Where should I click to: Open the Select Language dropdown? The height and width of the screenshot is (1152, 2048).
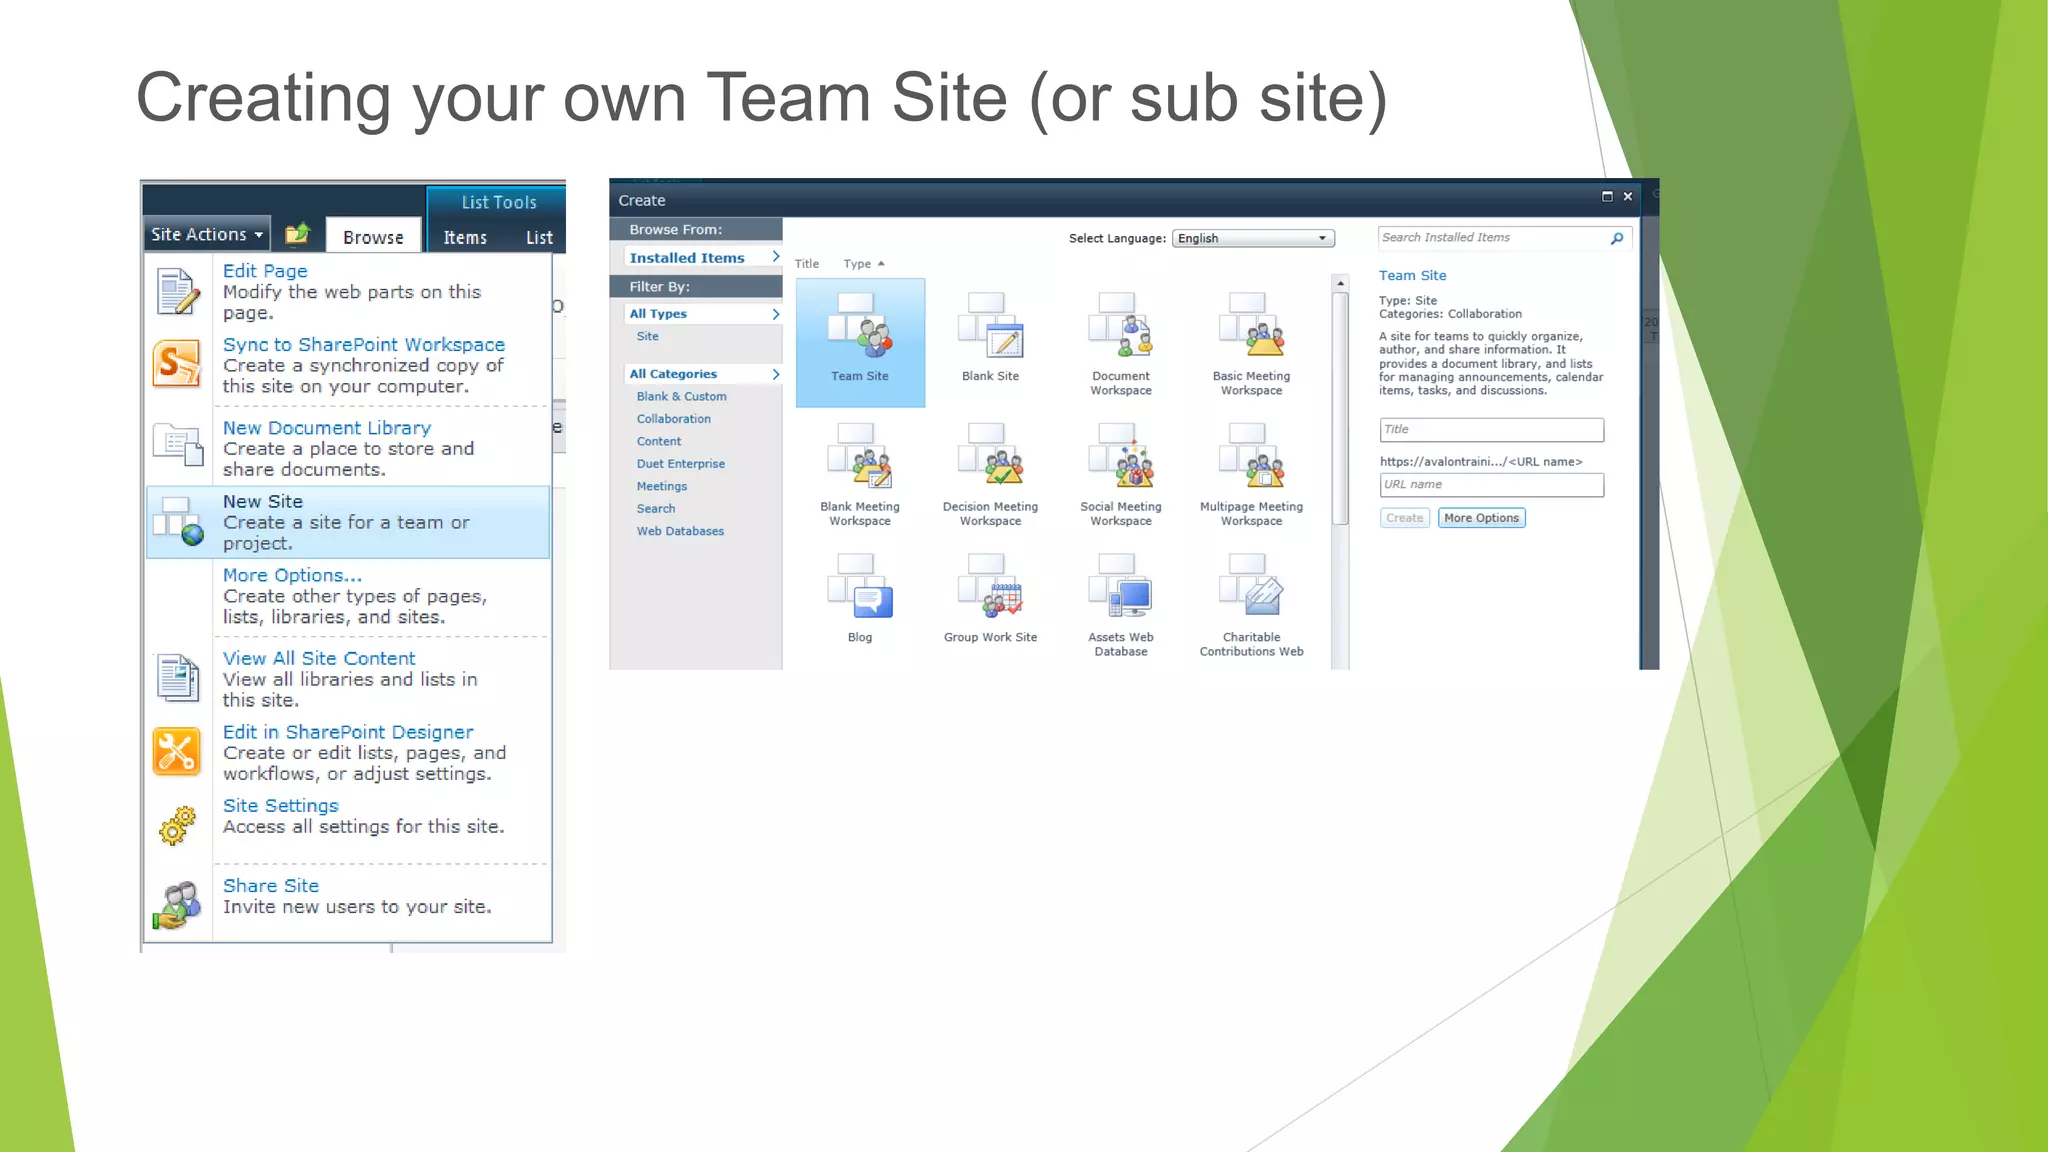tap(1253, 238)
